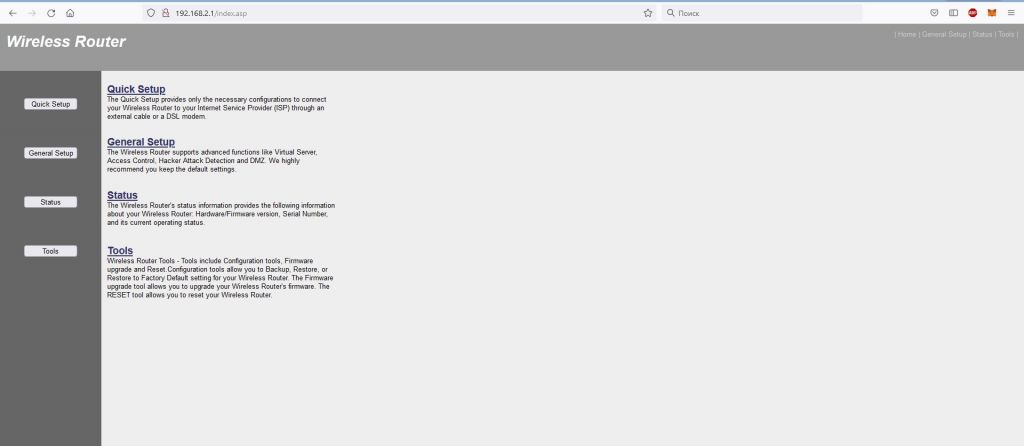Click the search magnifier icon

tap(670, 13)
